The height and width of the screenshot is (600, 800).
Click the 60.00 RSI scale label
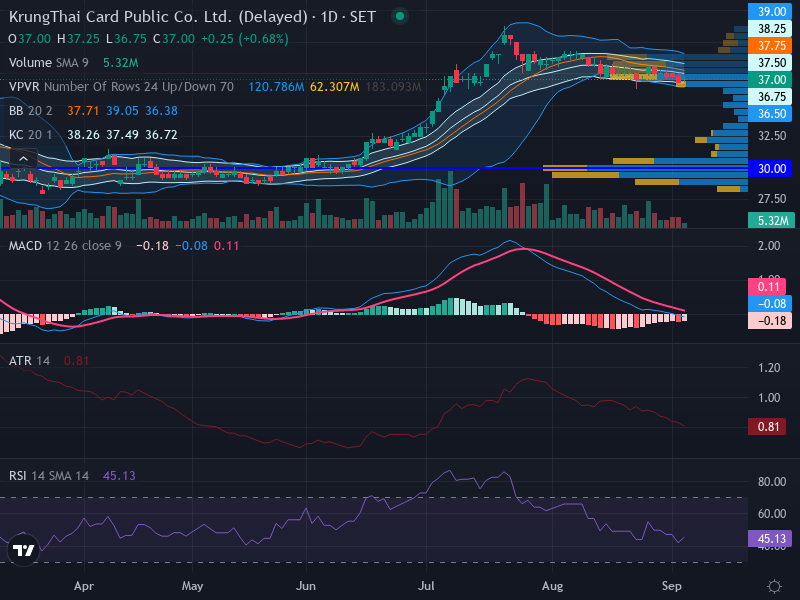(772, 514)
